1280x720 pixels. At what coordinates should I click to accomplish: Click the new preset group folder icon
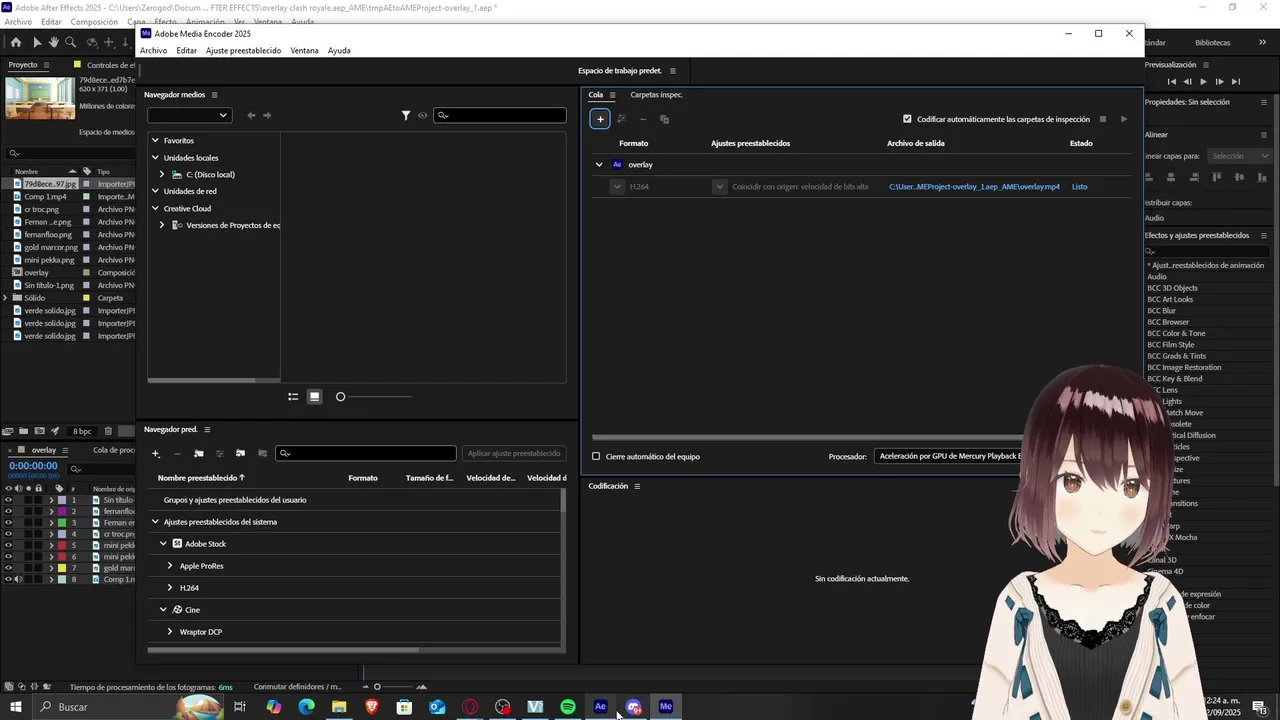pos(198,454)
